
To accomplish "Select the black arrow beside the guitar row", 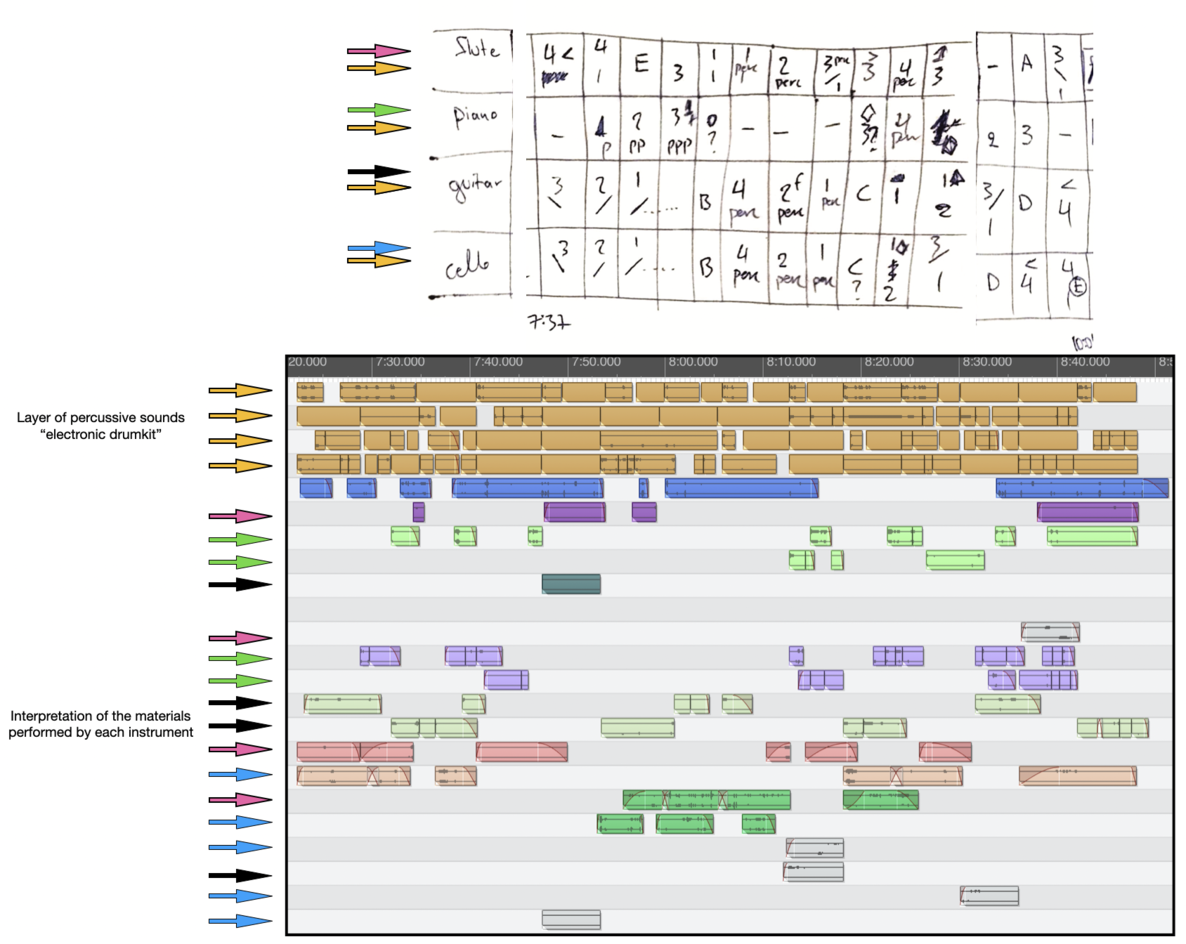I will coord(378,172).
